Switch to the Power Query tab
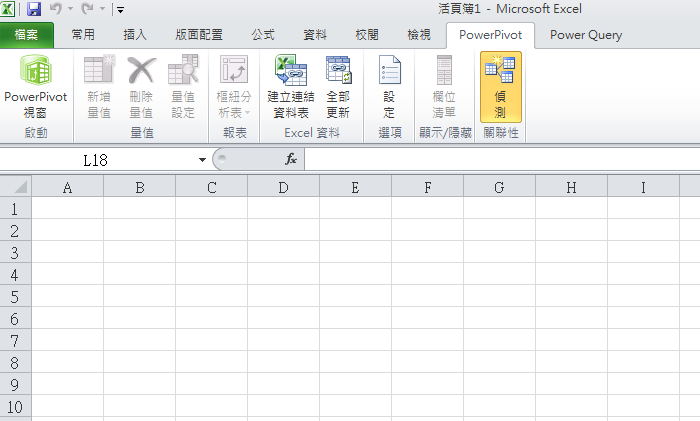The image size is (700, 421). (586, 35)
